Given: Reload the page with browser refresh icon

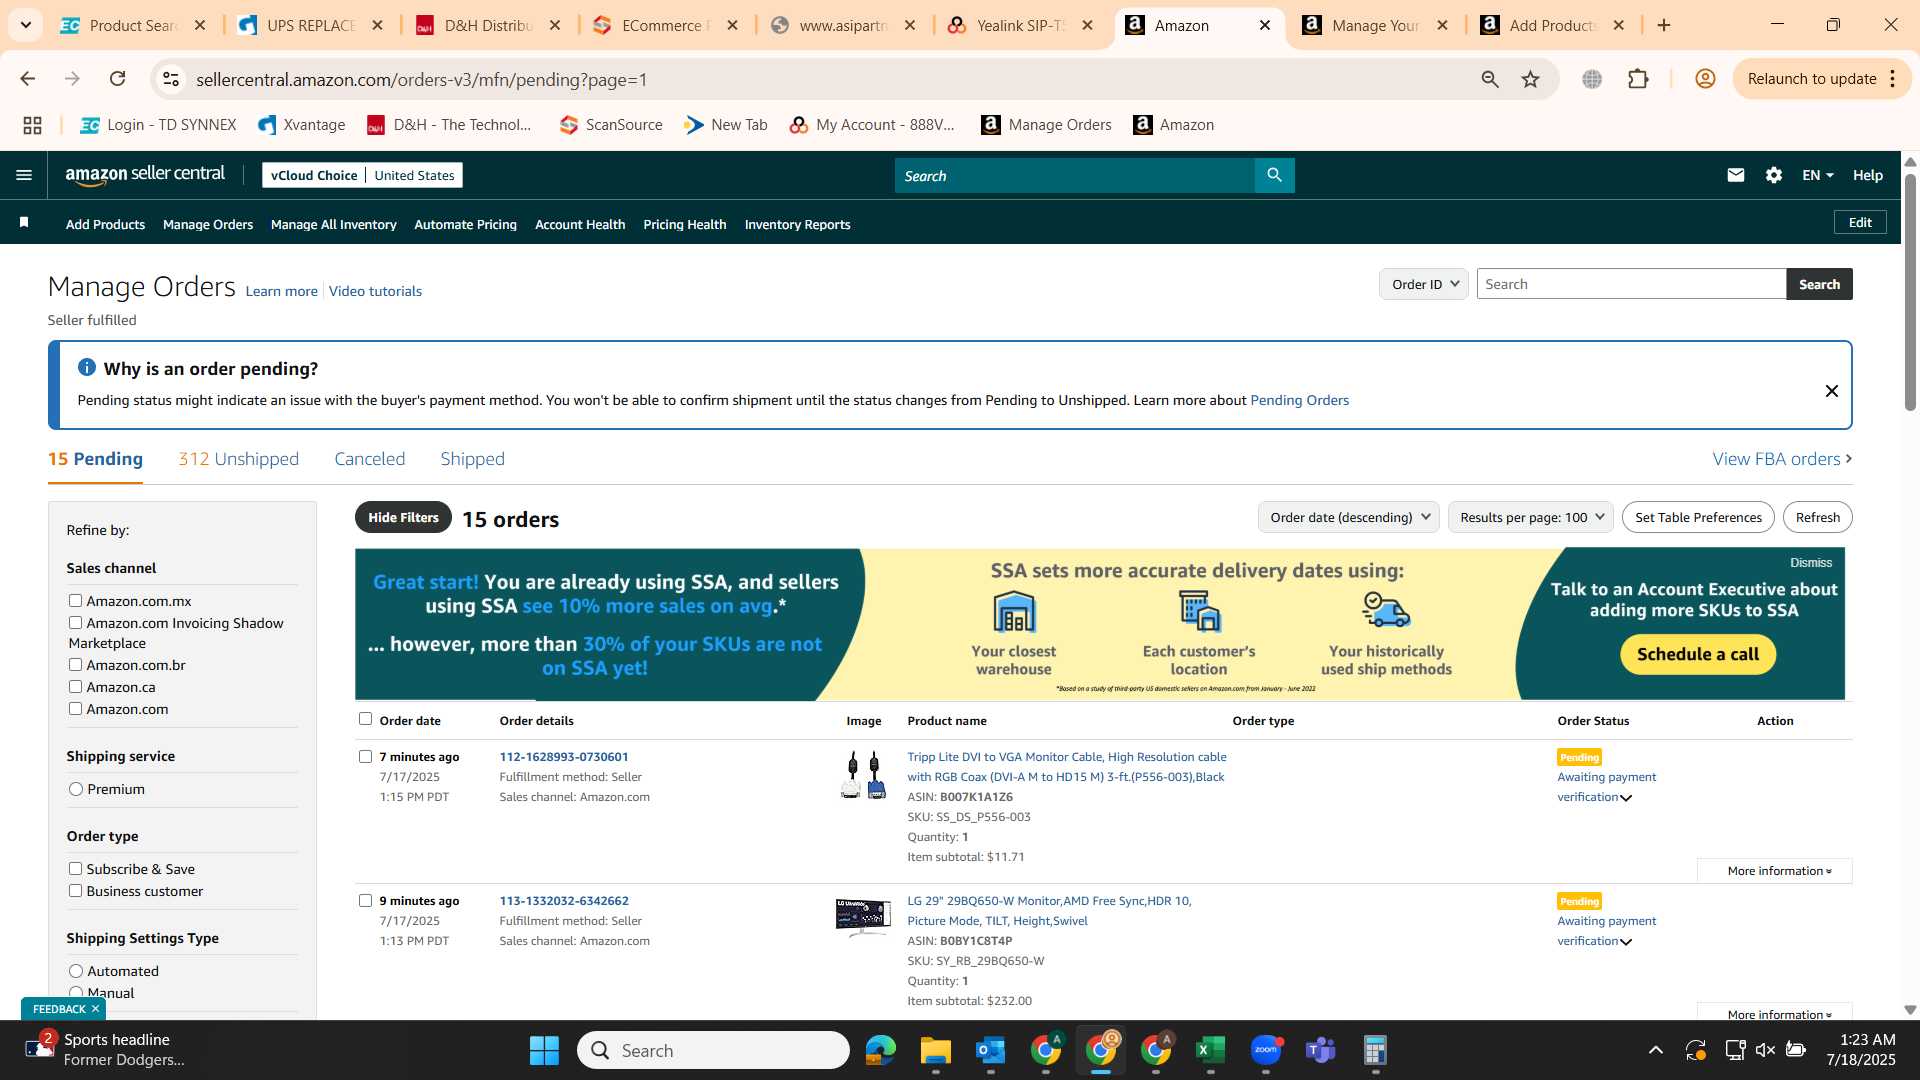Looking at the screenshot, I should 118,79.
